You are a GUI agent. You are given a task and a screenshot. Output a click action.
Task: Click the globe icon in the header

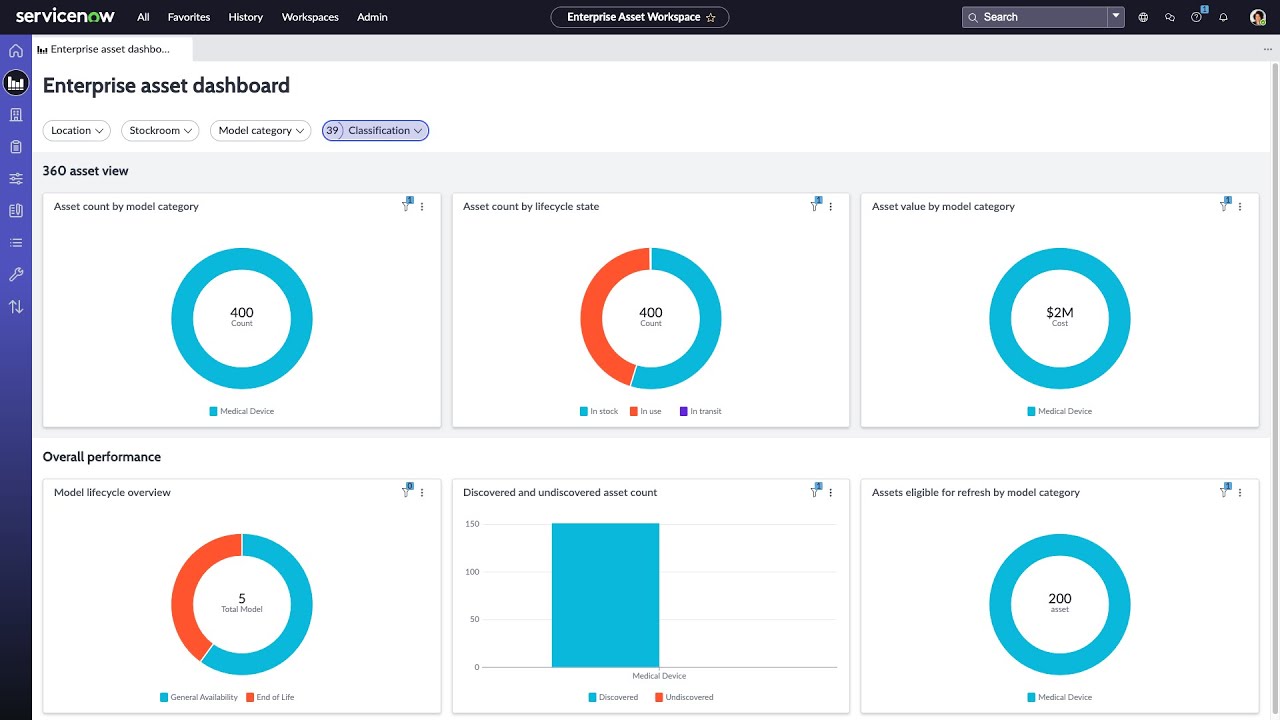pyautogui.click(x=1143, y=17)
